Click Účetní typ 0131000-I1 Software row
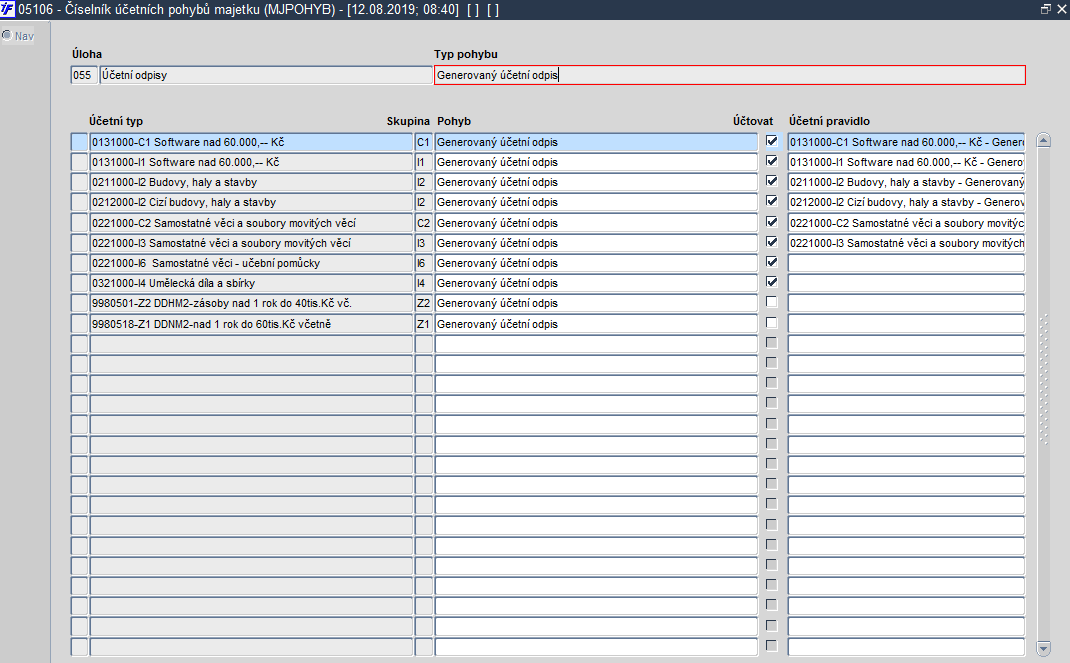Viewport: 1070px width, 663px height. pyautogui.click(x=251, y=162)
